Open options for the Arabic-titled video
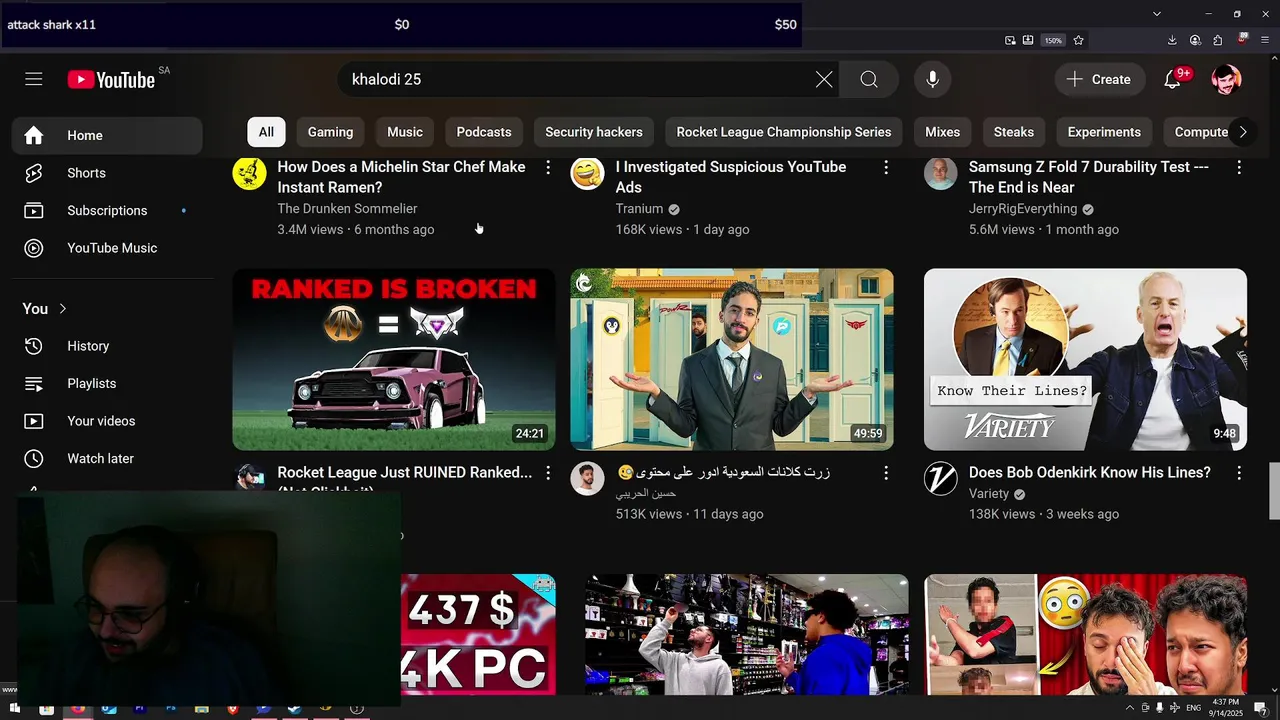 [886, 473]
